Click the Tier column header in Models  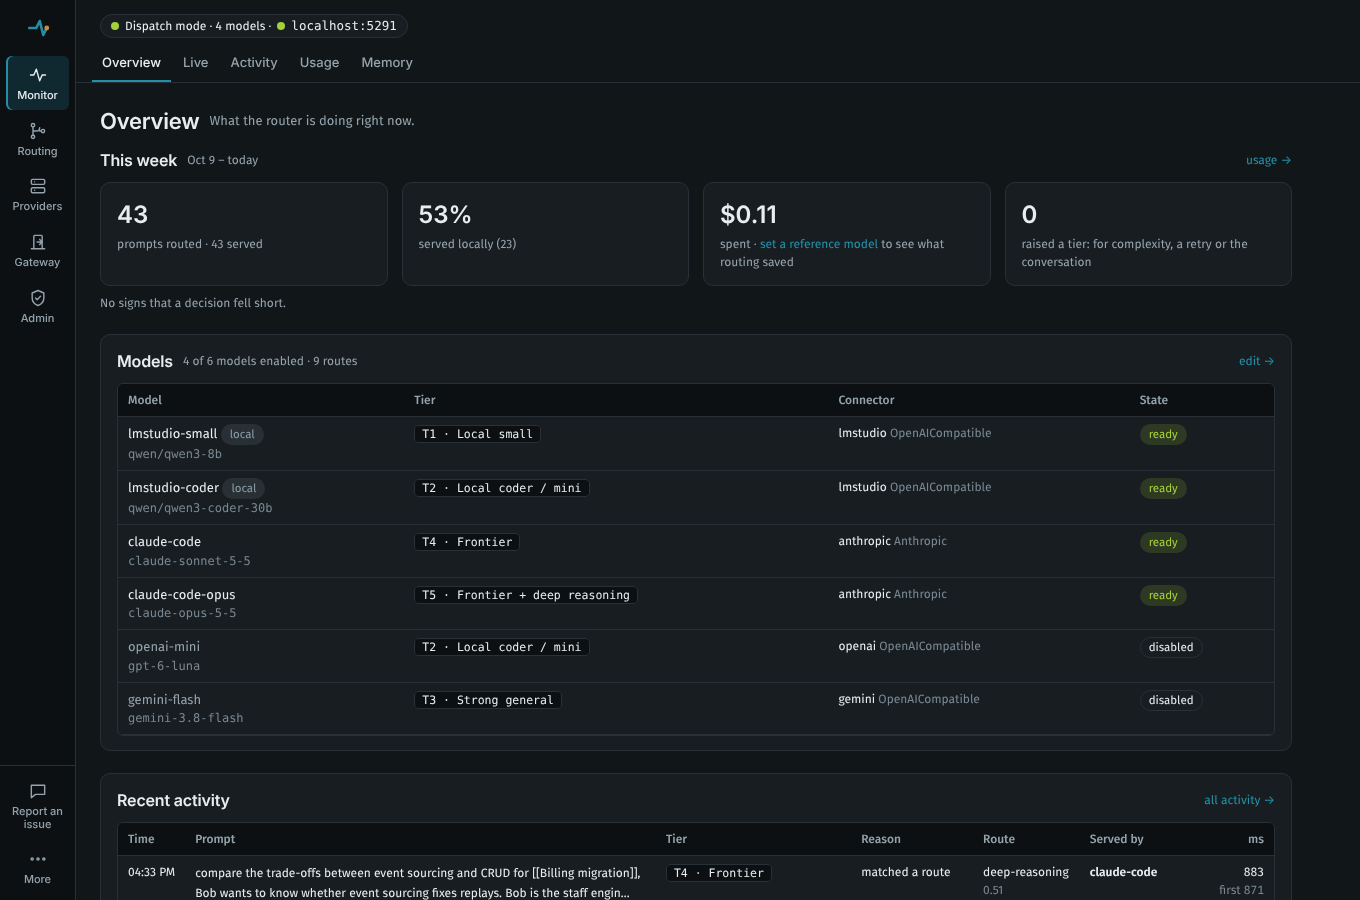tap(425, 400)
